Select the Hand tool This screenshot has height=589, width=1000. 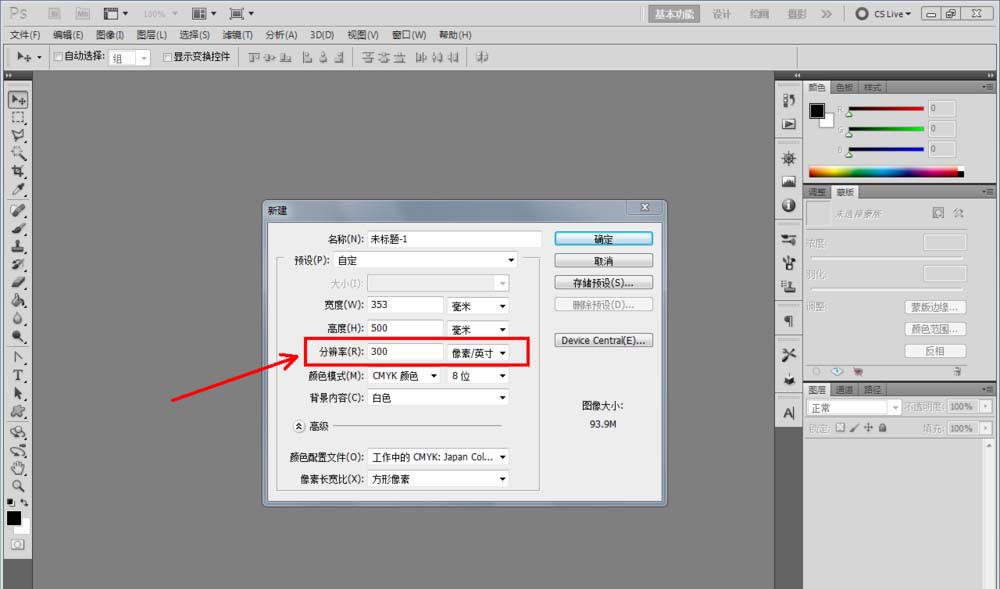point(17,468)
